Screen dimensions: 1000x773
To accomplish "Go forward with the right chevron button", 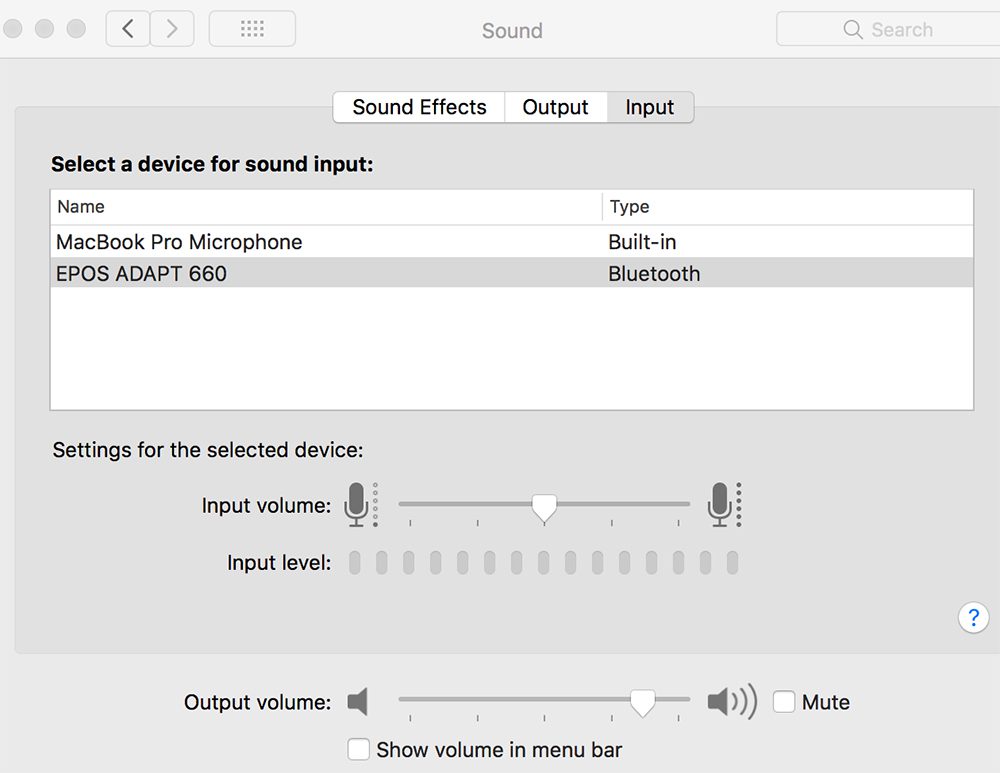I will [172, 29].
